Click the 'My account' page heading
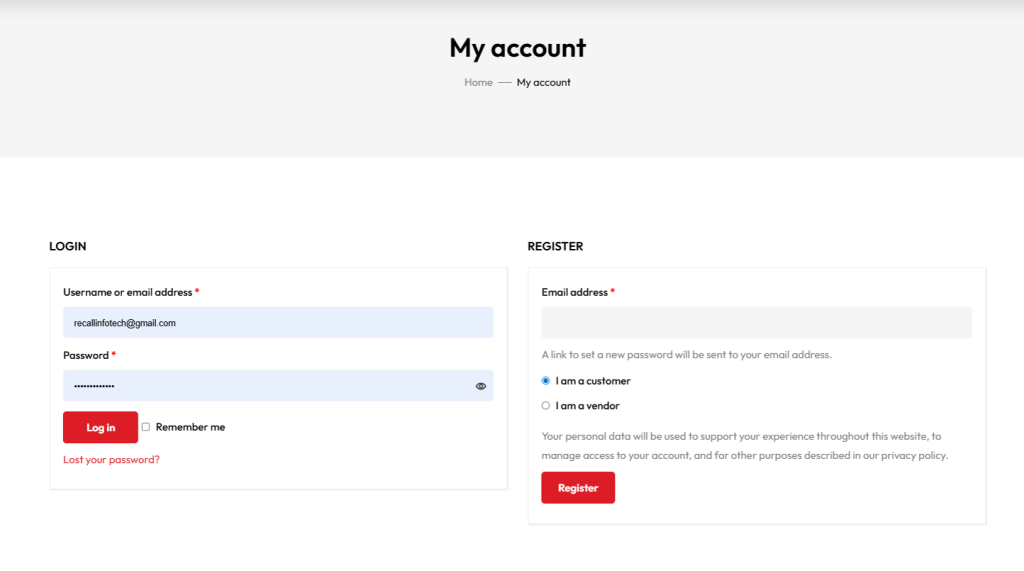The height and width of the screenshot is (571, 1024). pyautogui.click(x=517, y=48)
